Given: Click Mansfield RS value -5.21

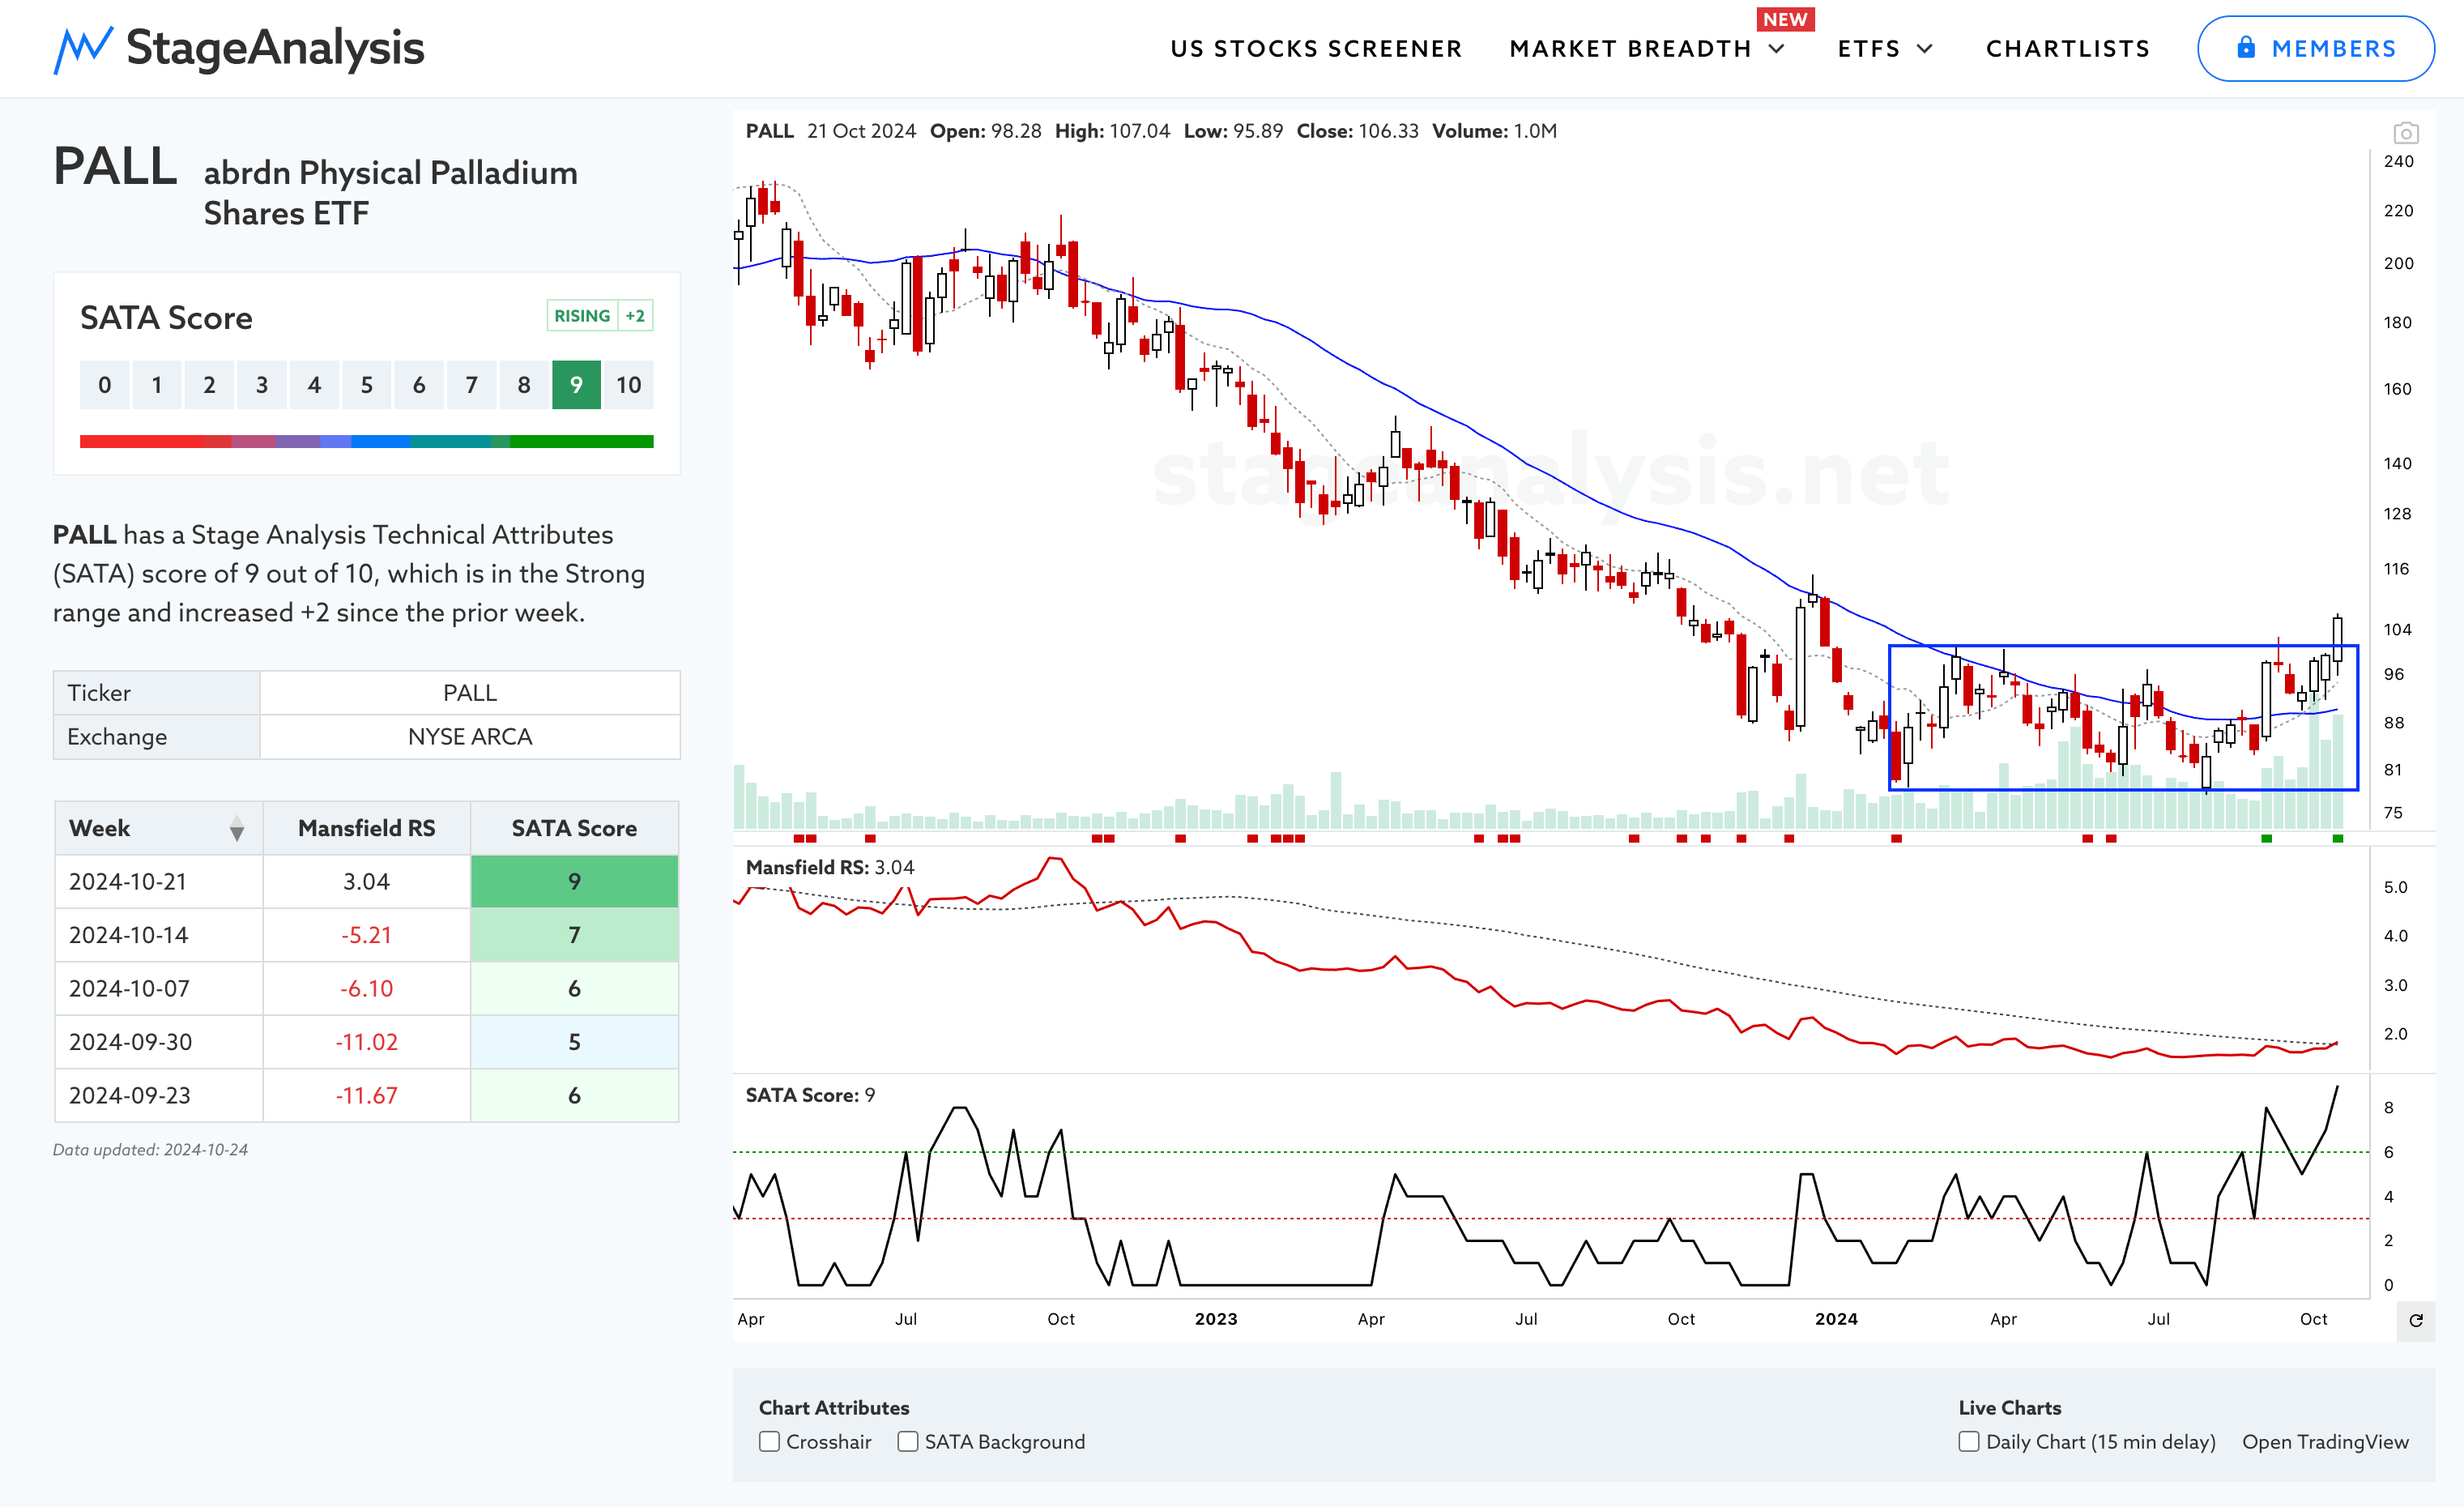Looking at the screenshot, I should [x=366, y=935].
